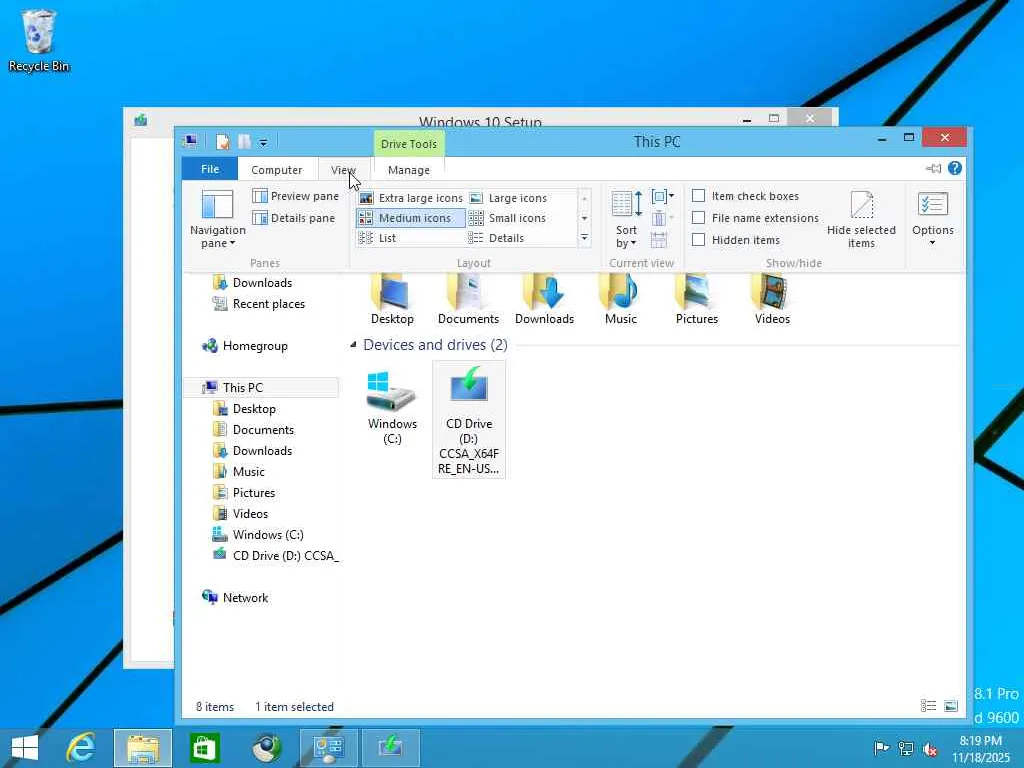Viewport: 1024px width, 768px height.
Task: Launch Internet Explorer from taskbar
Action: pyautogui.click(x=81, y=748)
